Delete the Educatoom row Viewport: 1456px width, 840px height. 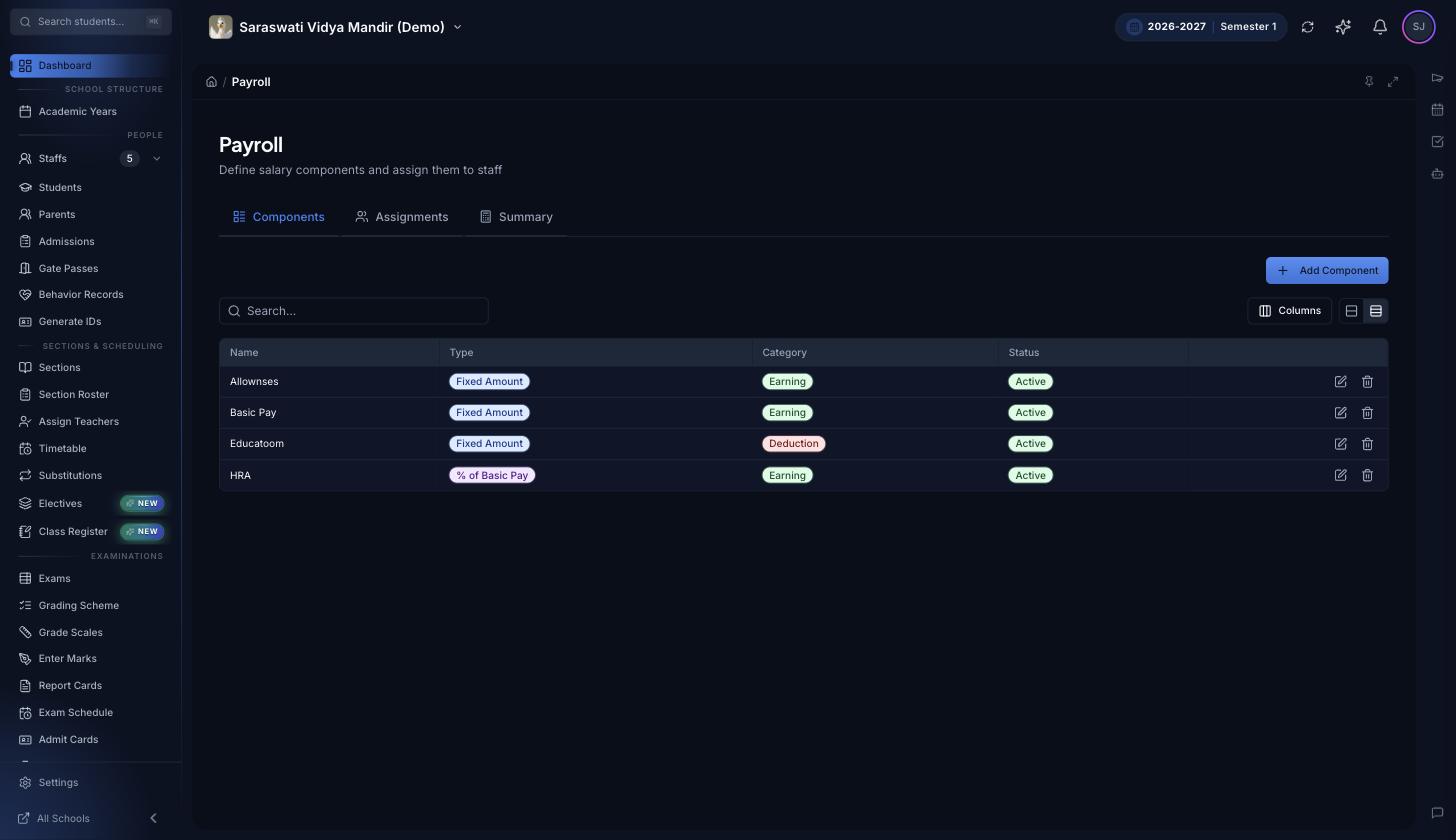[x=1367, y=444]
